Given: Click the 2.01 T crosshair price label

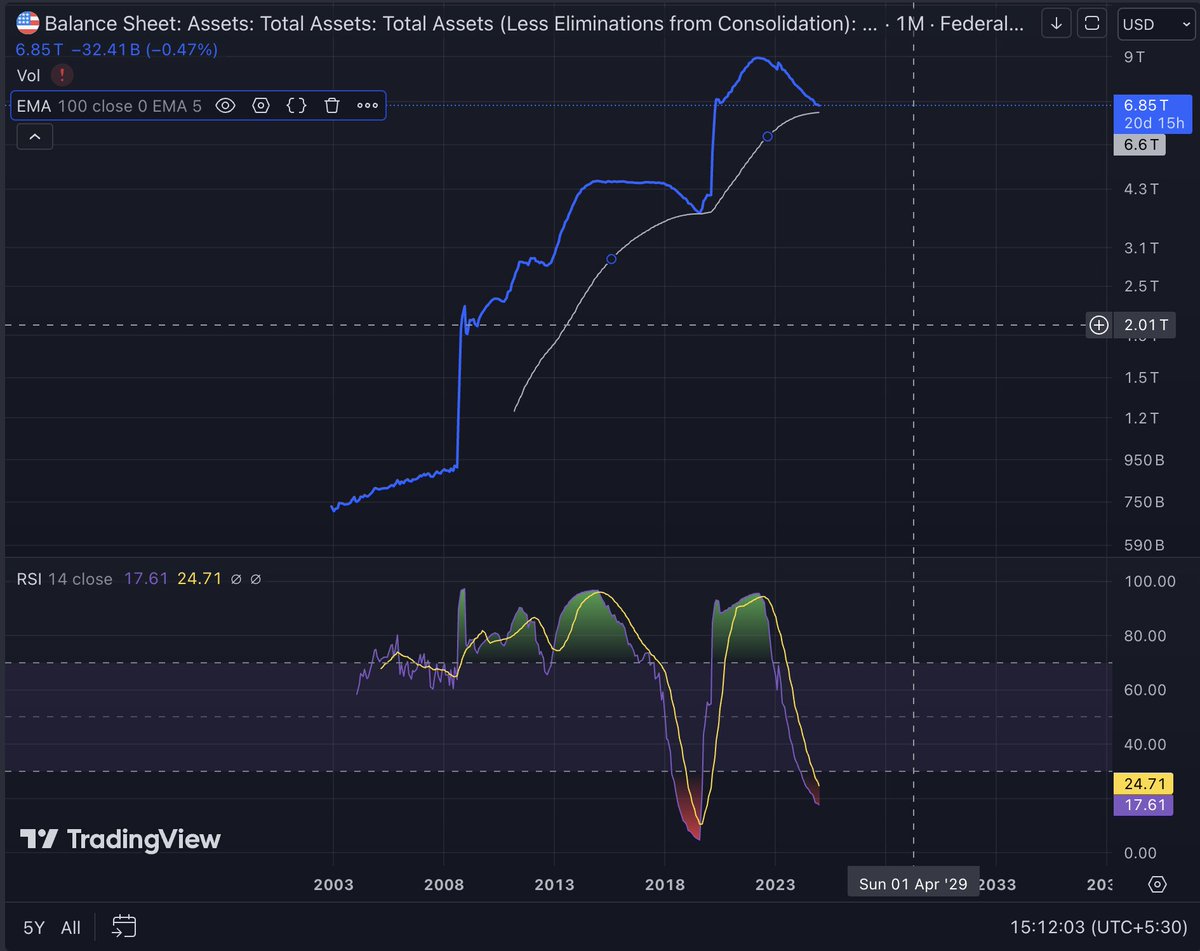Looking at the screenshot, I should (1146, 324).
